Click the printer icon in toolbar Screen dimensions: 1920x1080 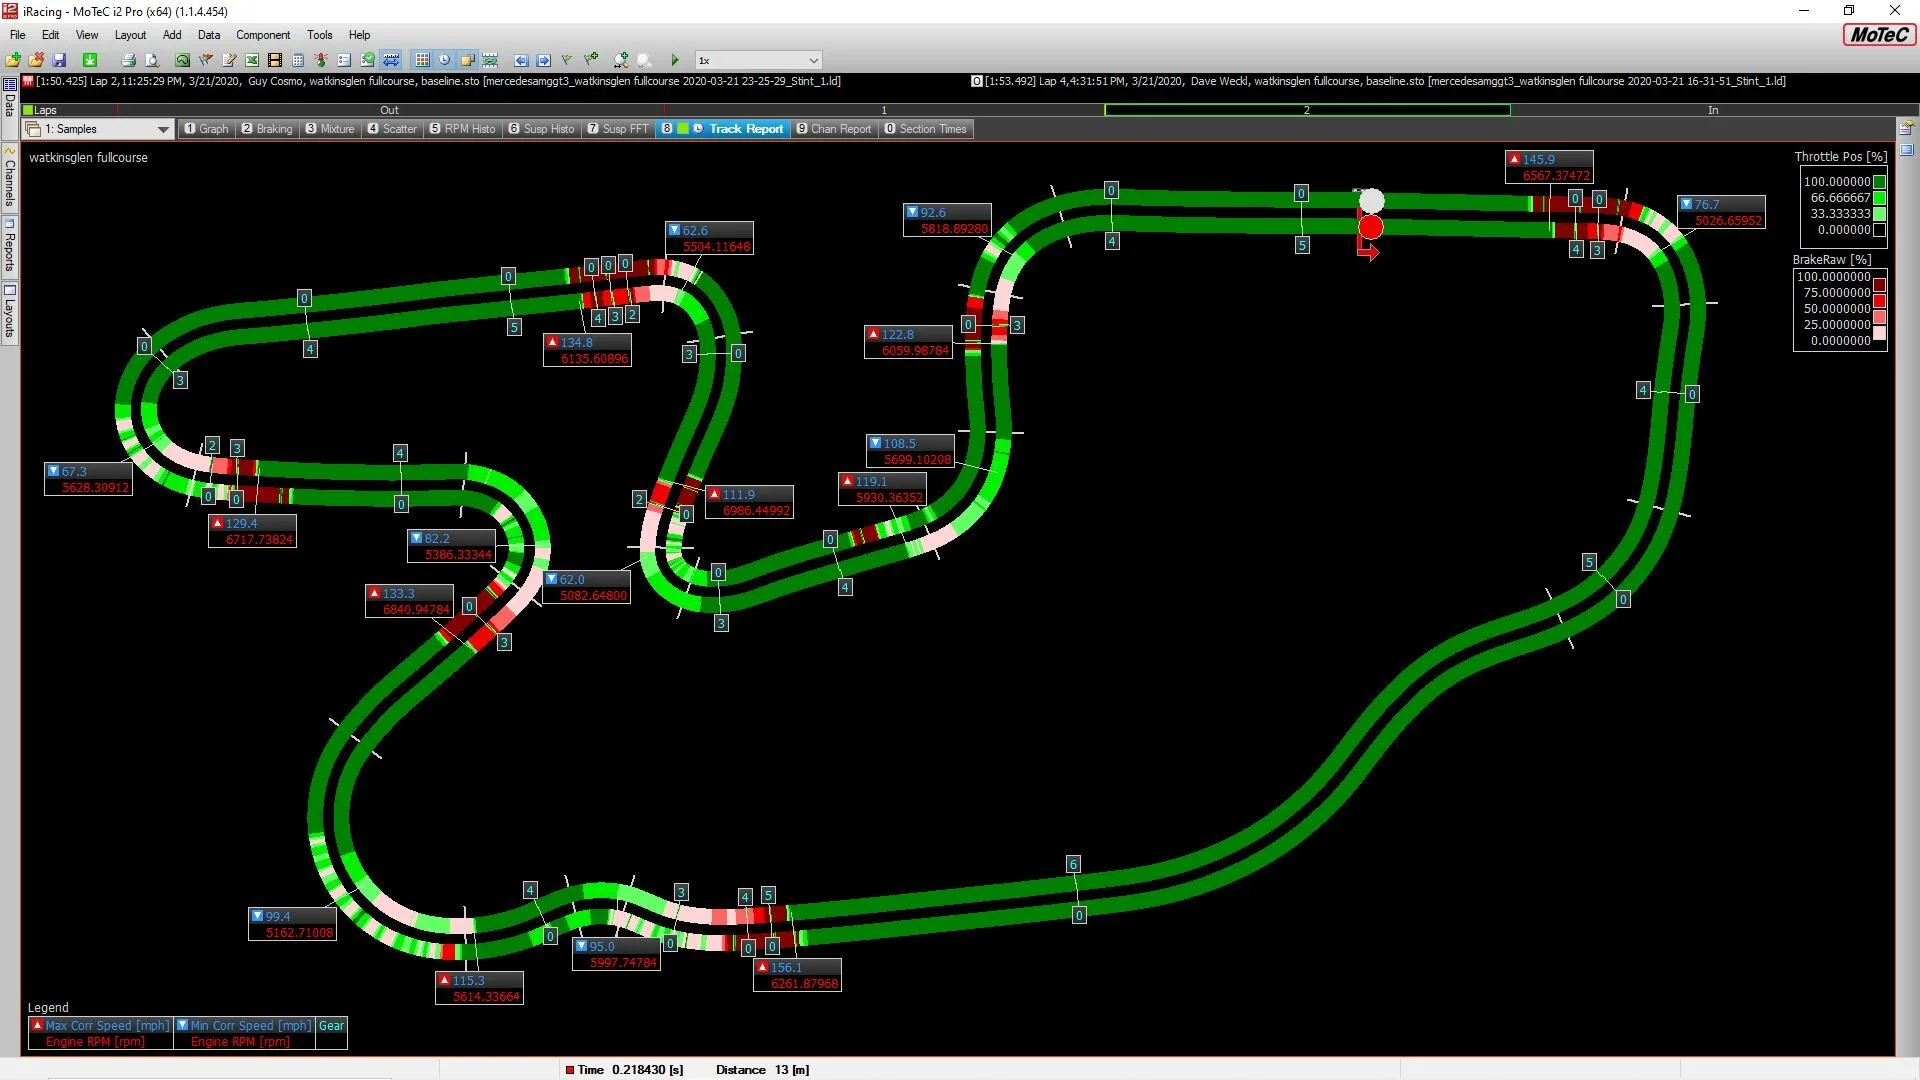click(128, 60)
